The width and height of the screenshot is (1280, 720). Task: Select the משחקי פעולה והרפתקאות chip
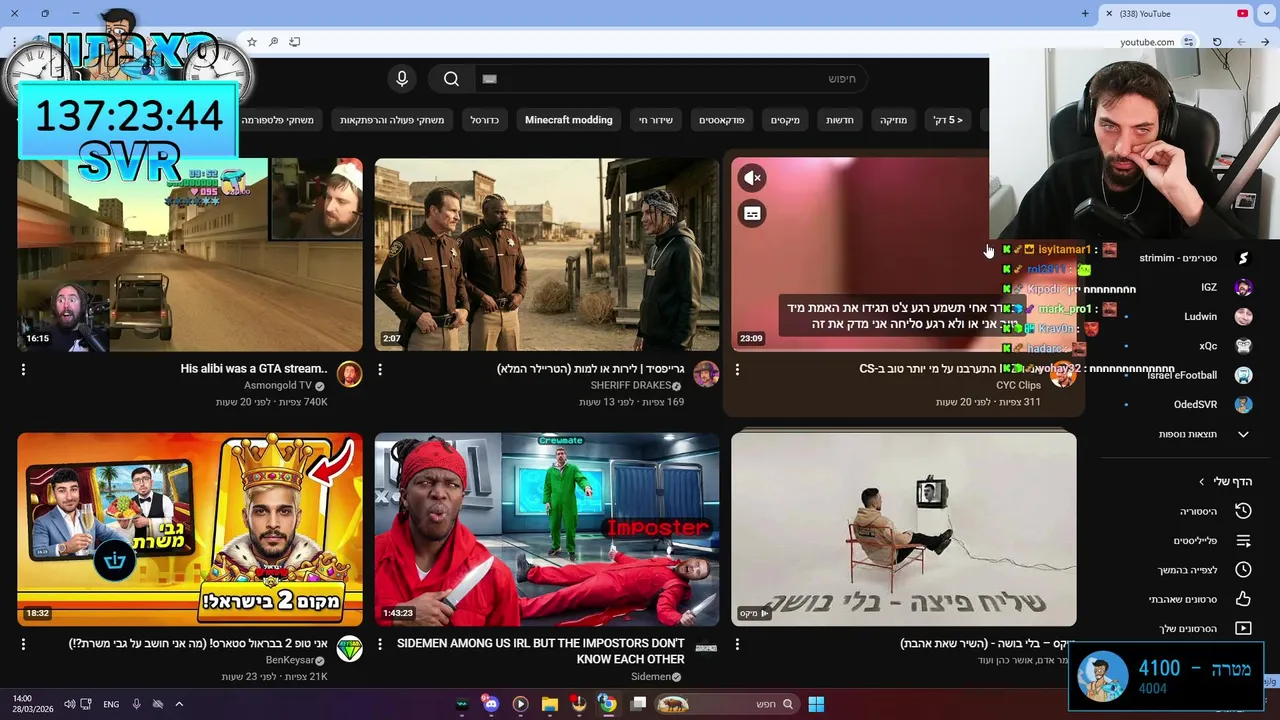392,120
